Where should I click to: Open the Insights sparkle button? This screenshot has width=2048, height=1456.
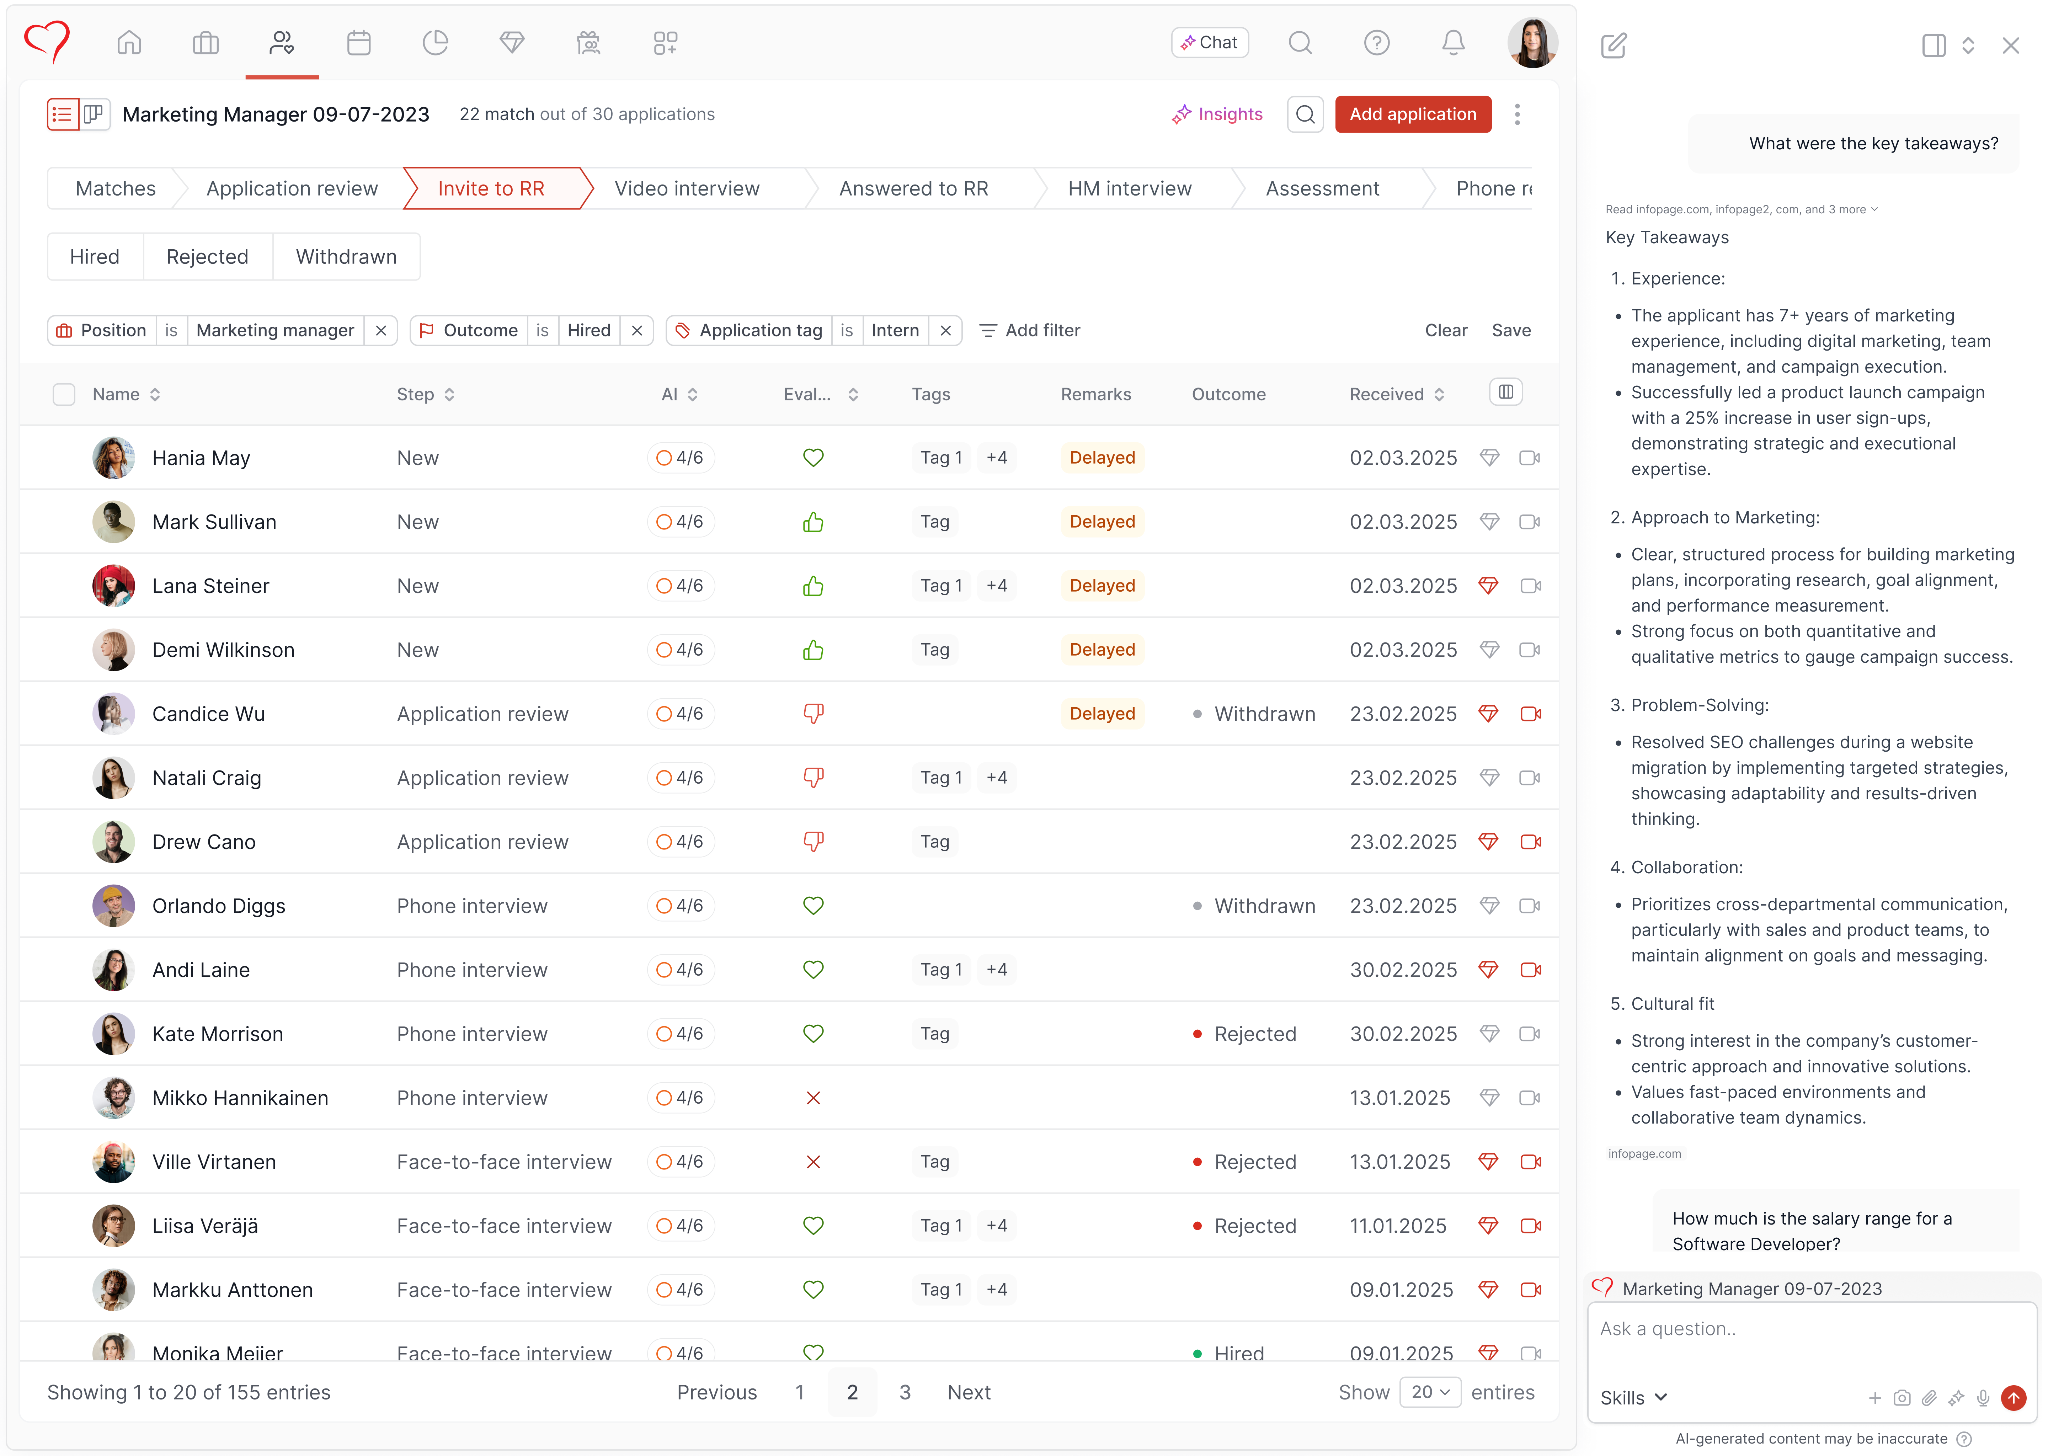click(1217, 114)
